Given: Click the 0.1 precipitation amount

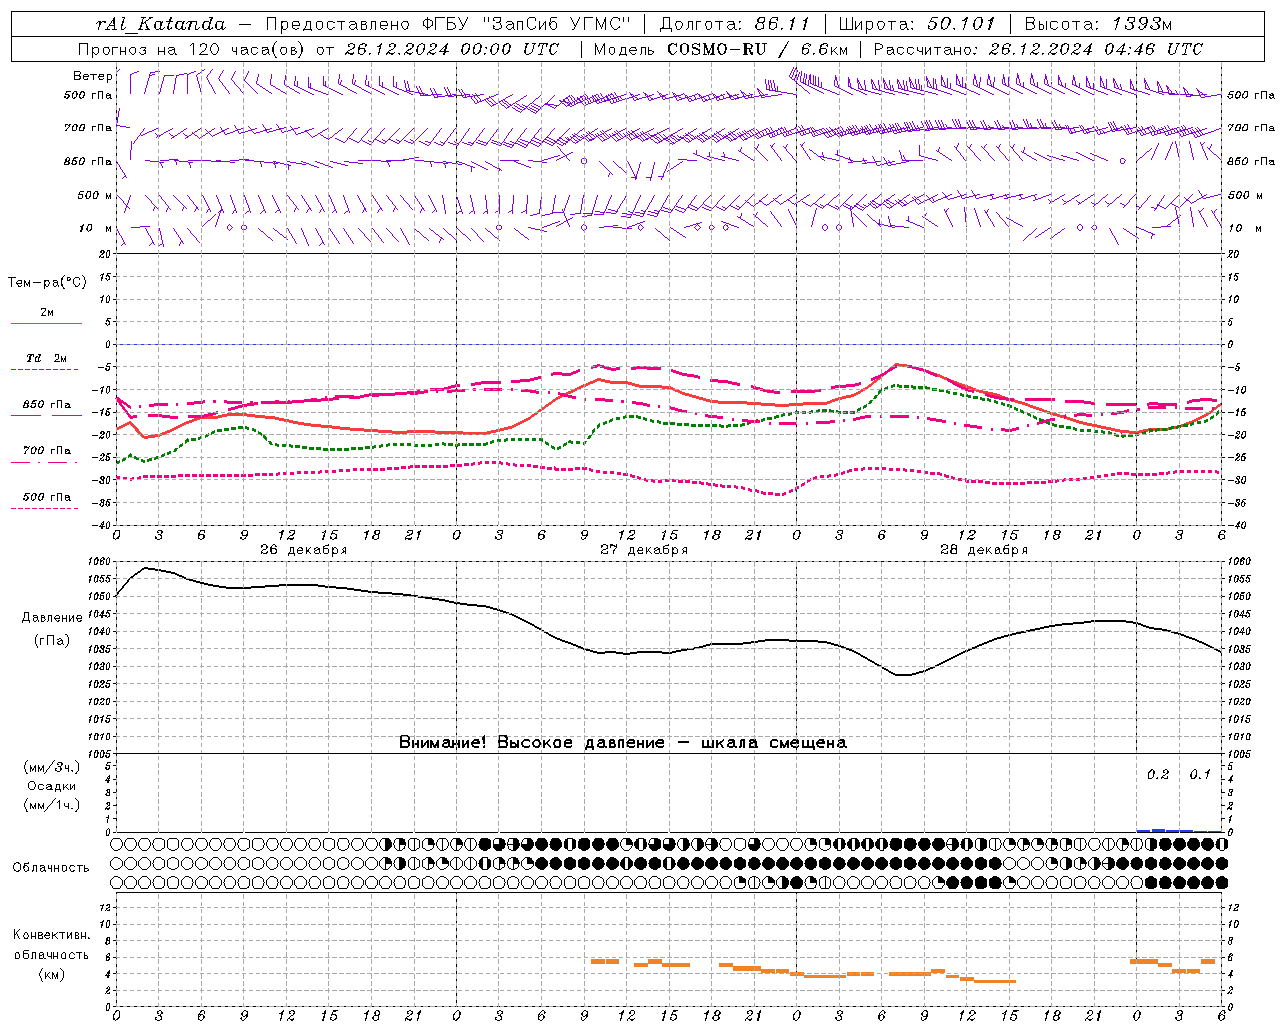Looking at the screenshot, I should click(1200, 775).
